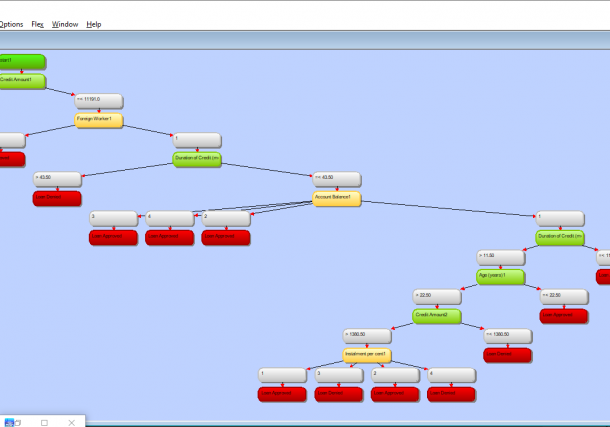Viewport: 610px width, 427px height.
Task: Select the Instalment per cent1 node
Action: click(x=366, y=355)
